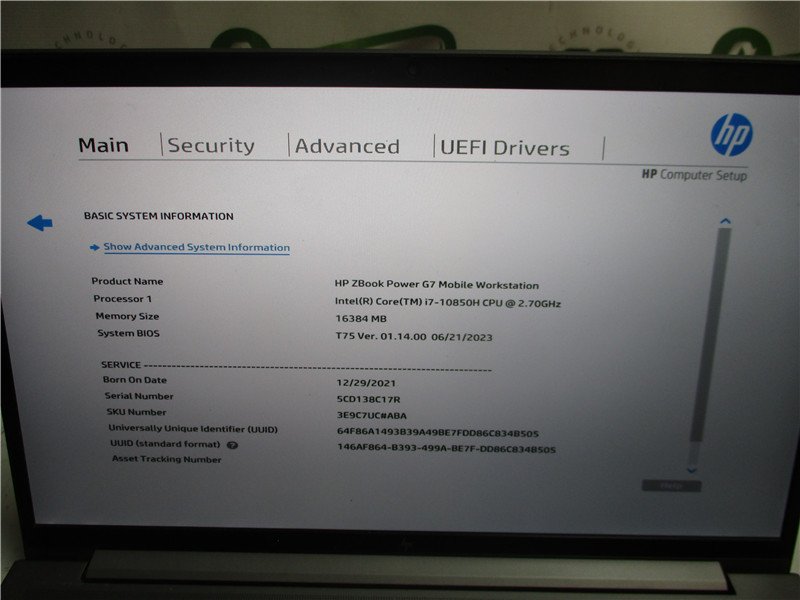Screen dimensions: 800x600
Task: Select the Product Name label
Action: click(127, 281)
